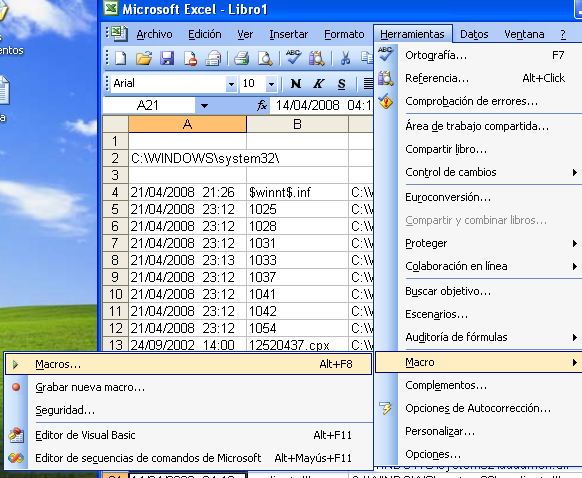
Task: Open the Archivo menu
Action: (154, 34)
